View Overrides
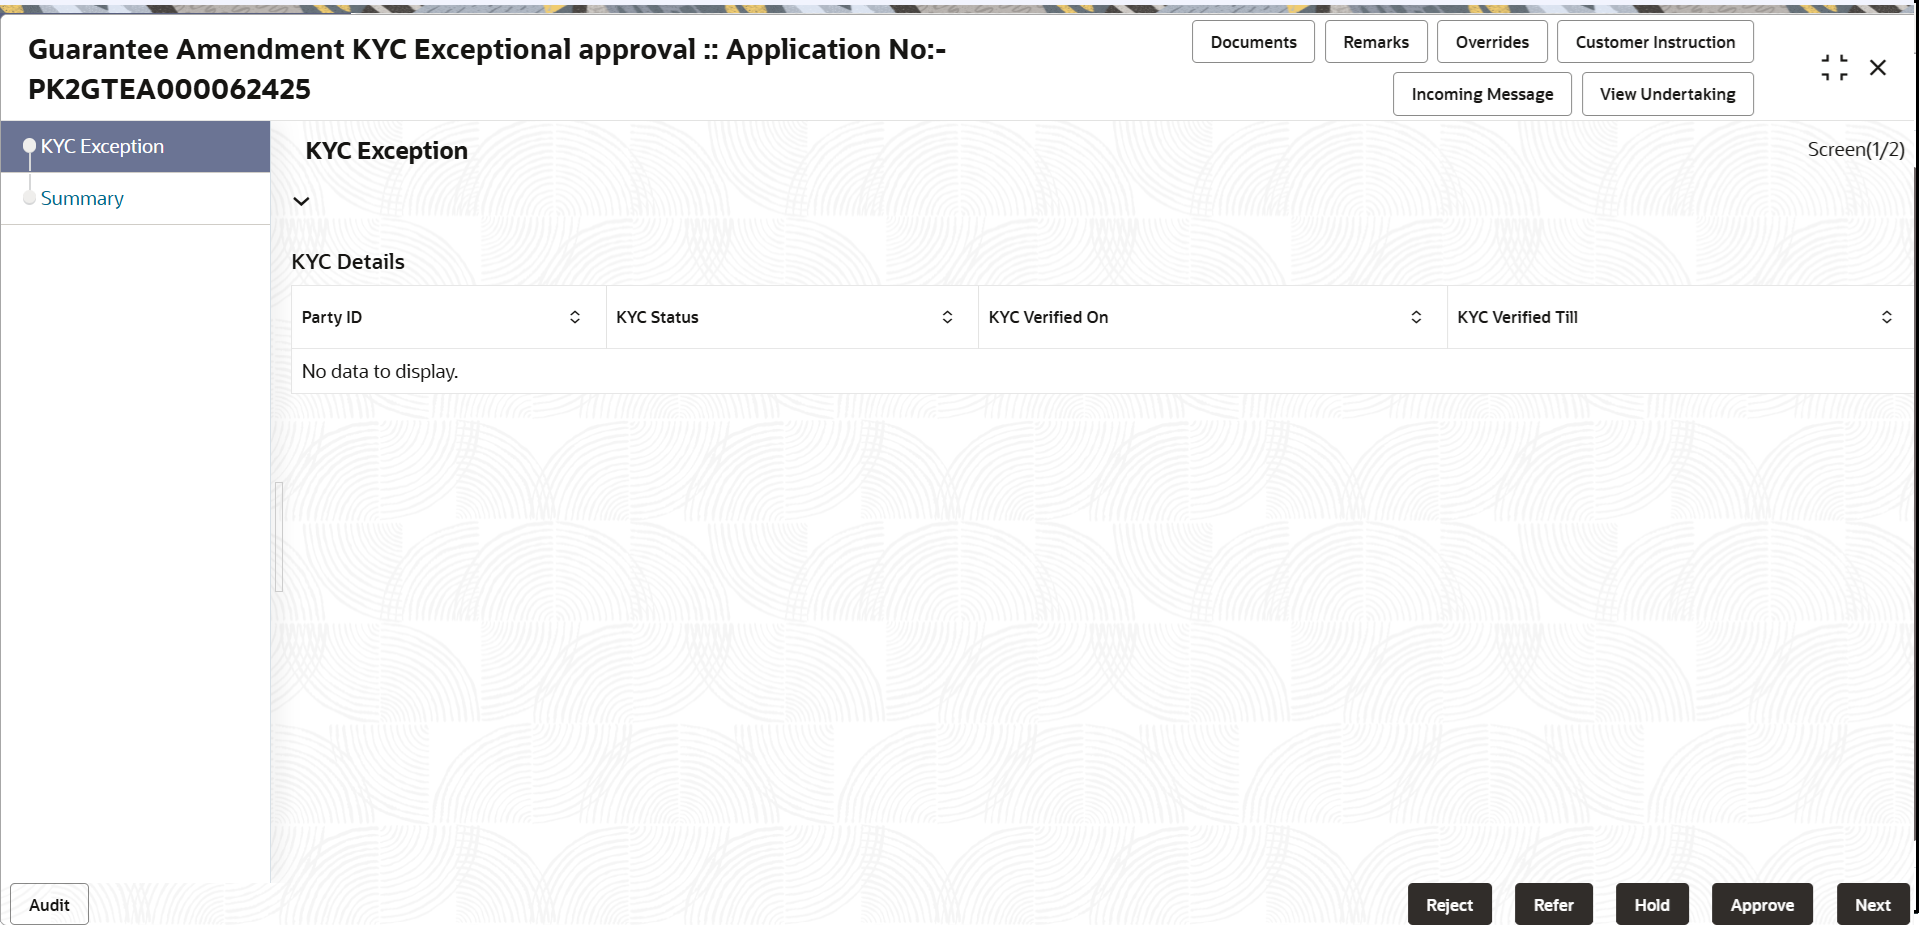Screen dimensions: 1919x925 pos(1491,41)
